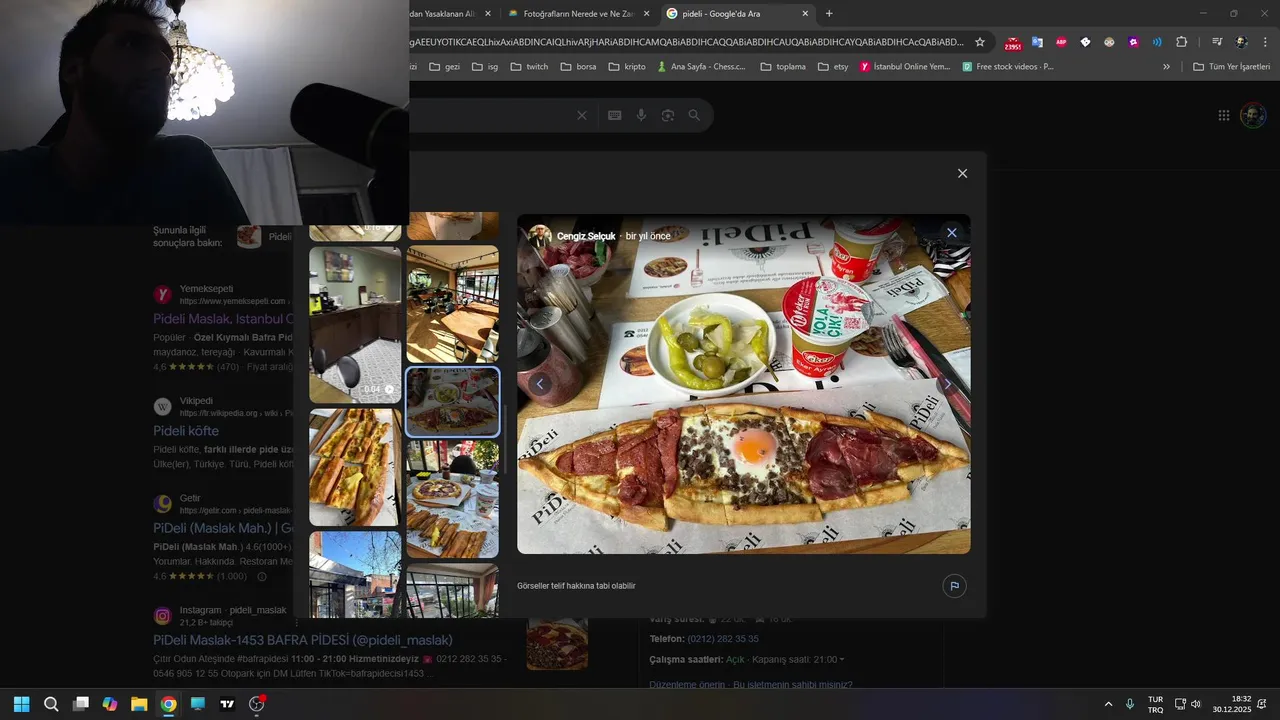
Task: Select the blue-sky storefront thumbnail
Action: (x=355, y=574)
